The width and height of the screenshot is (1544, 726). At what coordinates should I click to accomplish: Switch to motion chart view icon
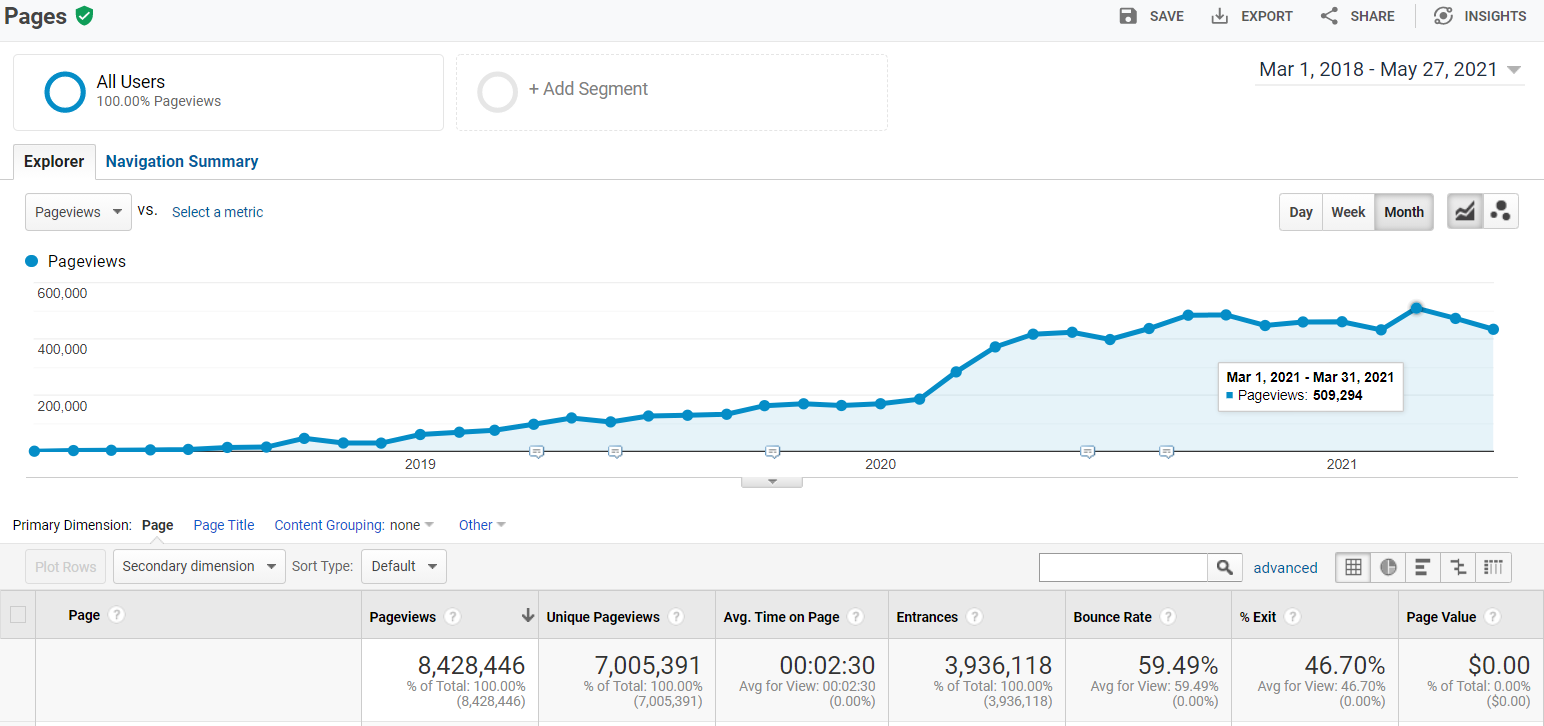(1500, 211)
